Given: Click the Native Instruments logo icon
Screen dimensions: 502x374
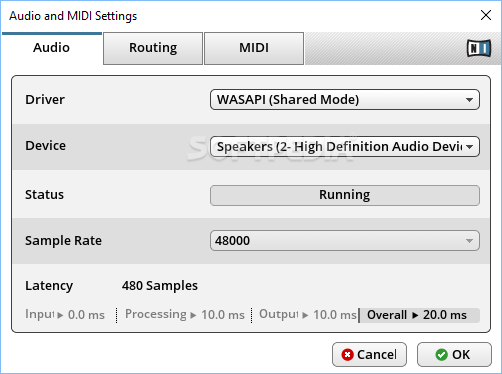Looking at the screenshot, I should point(479,48).
